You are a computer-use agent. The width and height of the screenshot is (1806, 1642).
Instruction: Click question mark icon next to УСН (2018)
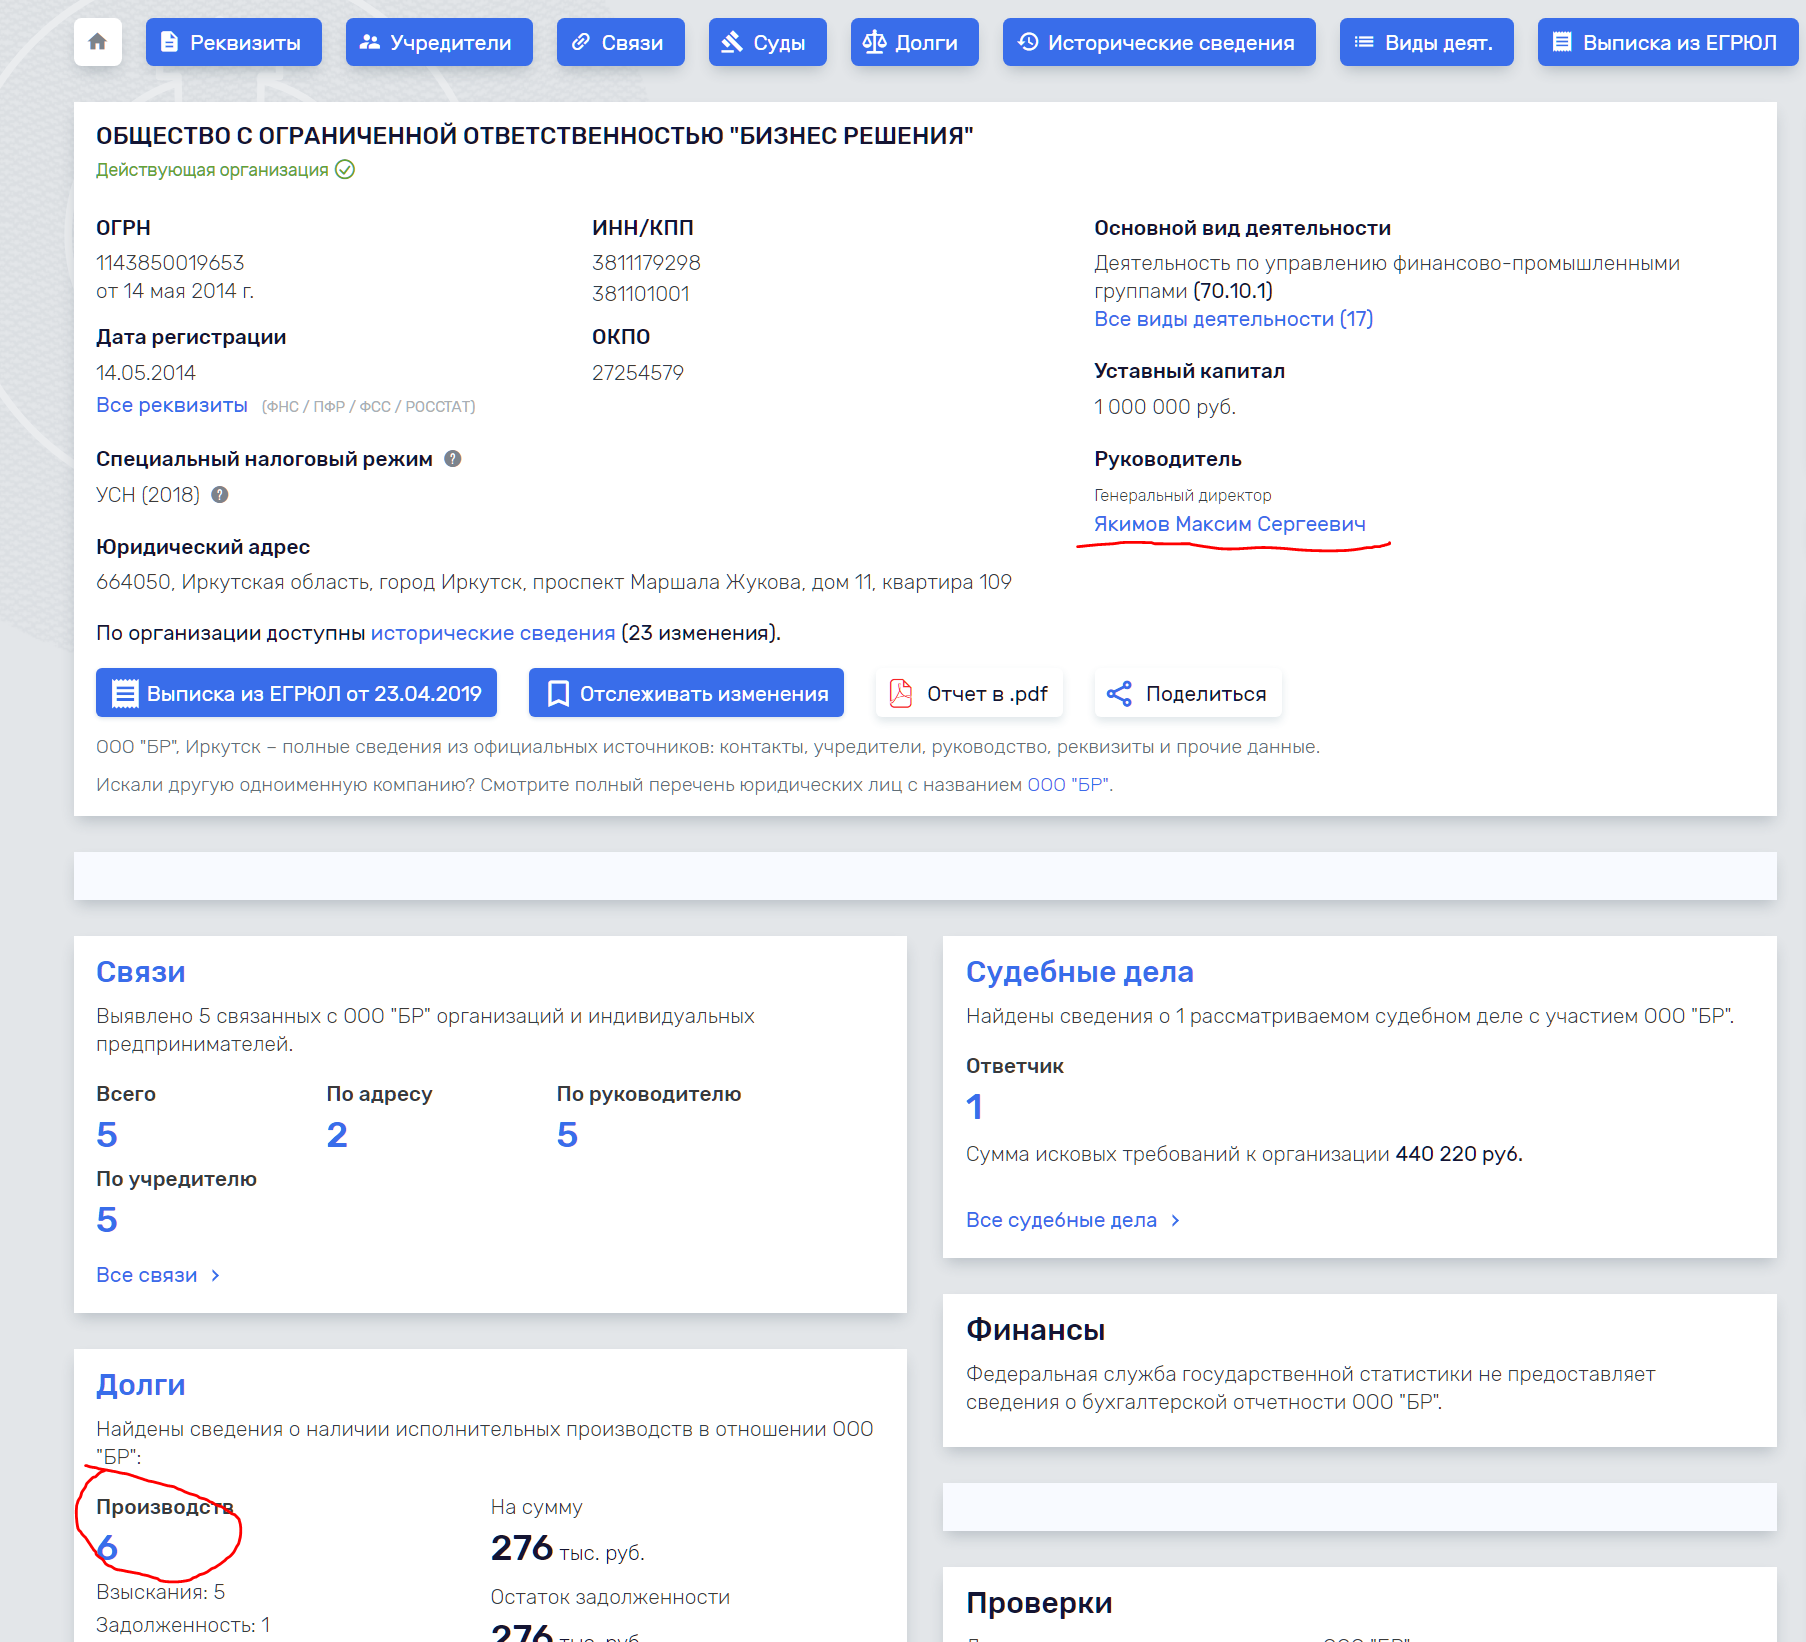pyautogui.click(x=220, y=495)
